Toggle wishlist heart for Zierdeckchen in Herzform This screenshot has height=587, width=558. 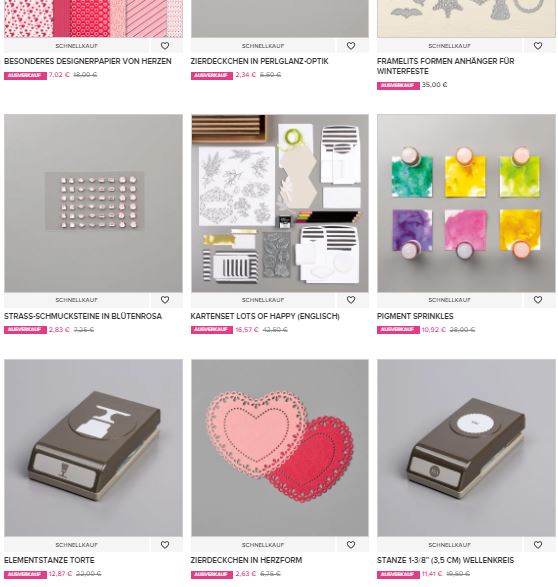[x=351, y=545]
